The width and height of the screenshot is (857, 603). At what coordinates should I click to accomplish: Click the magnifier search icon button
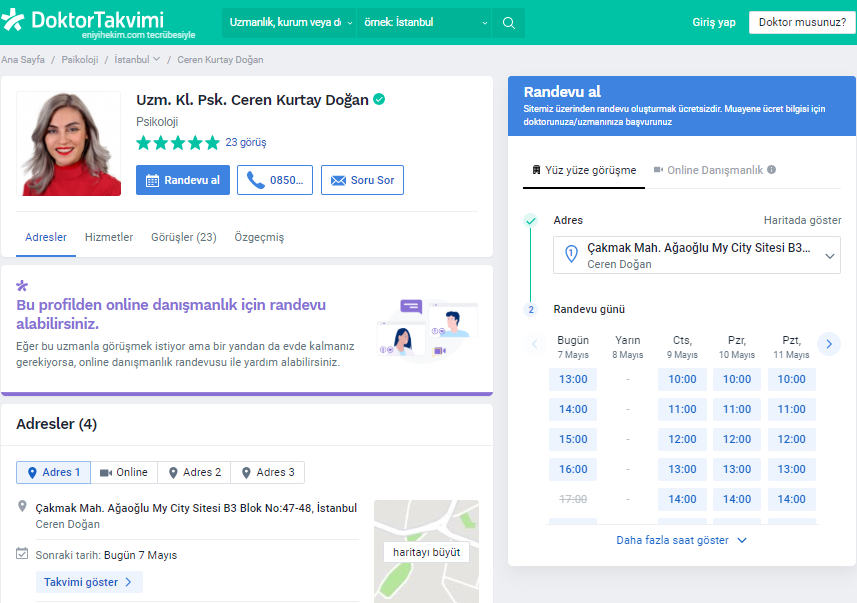click(508, 23)
